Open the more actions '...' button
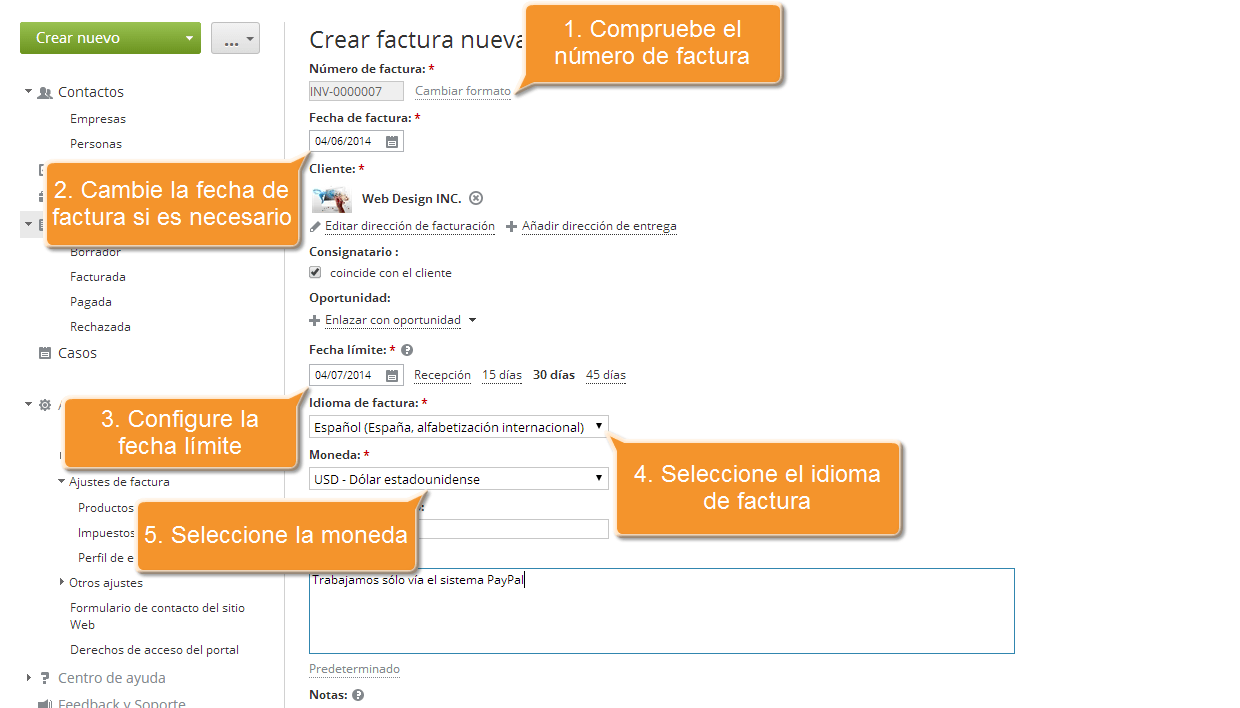The width and height of the screenshot is (1240, 708). [236, 38]
